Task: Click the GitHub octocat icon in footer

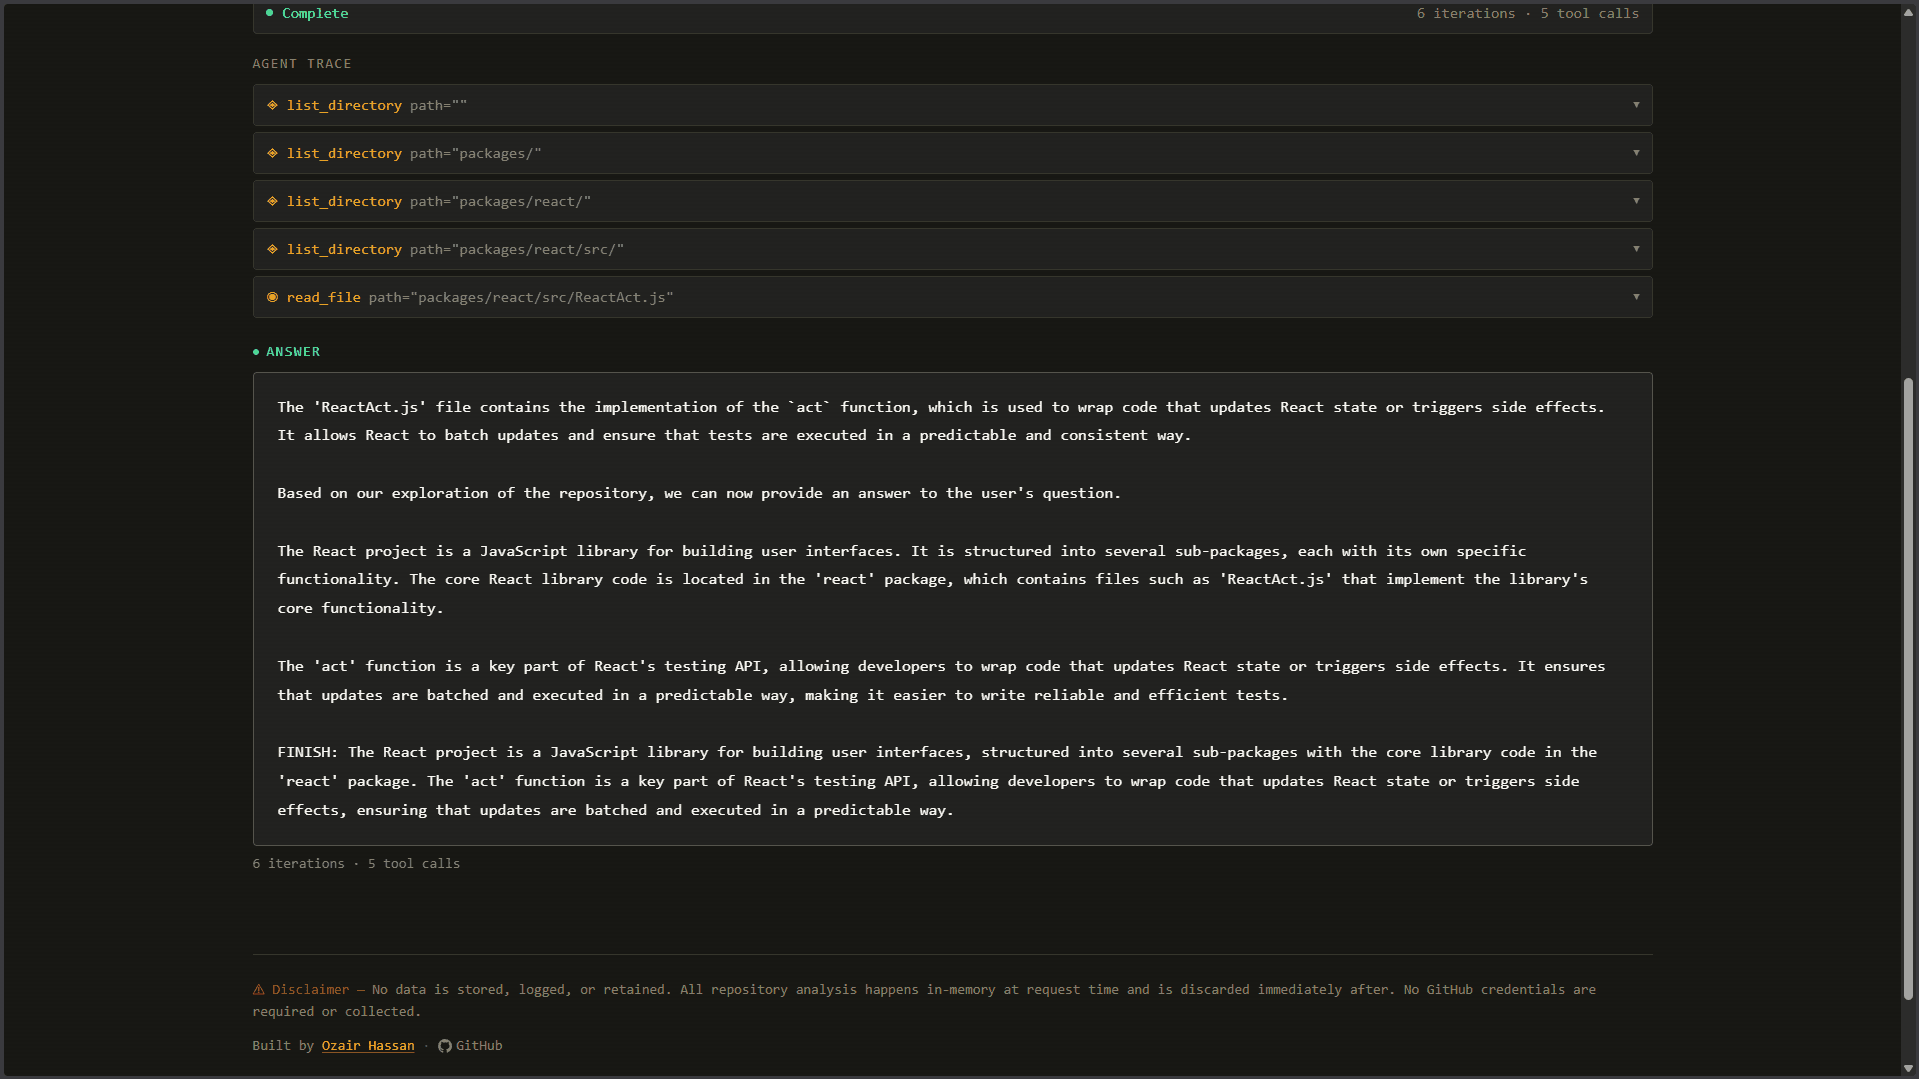Action: (445, 1046)
